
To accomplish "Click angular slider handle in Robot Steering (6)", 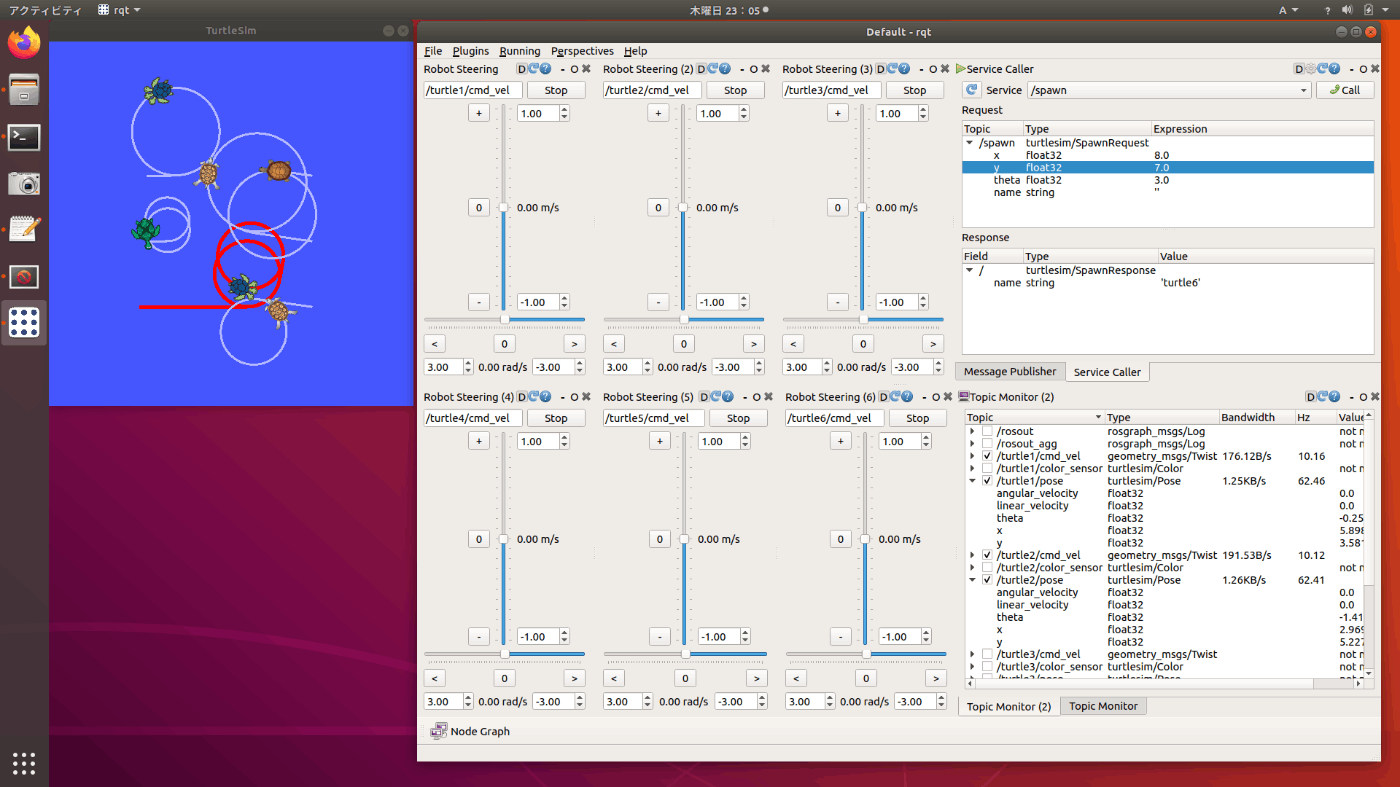I will click(x=866, y=654).
